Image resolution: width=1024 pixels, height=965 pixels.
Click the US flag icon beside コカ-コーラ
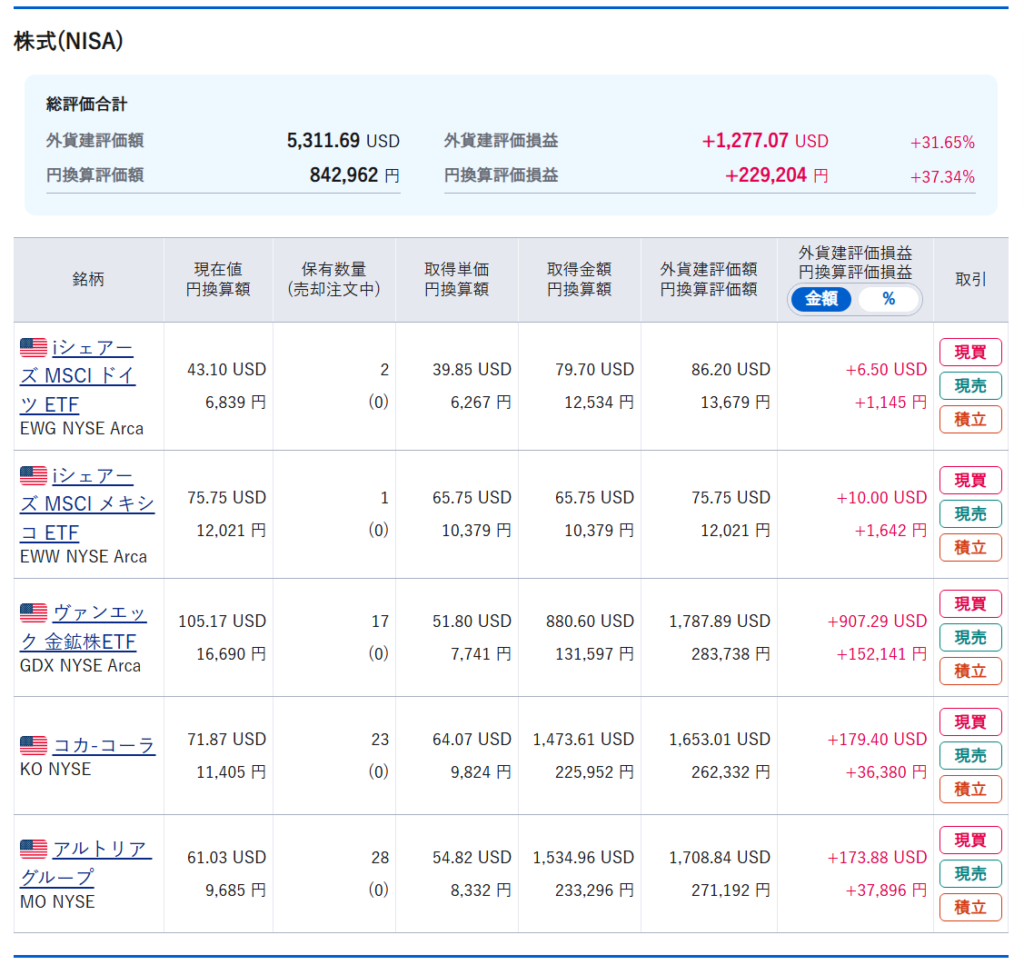[33, 746]
